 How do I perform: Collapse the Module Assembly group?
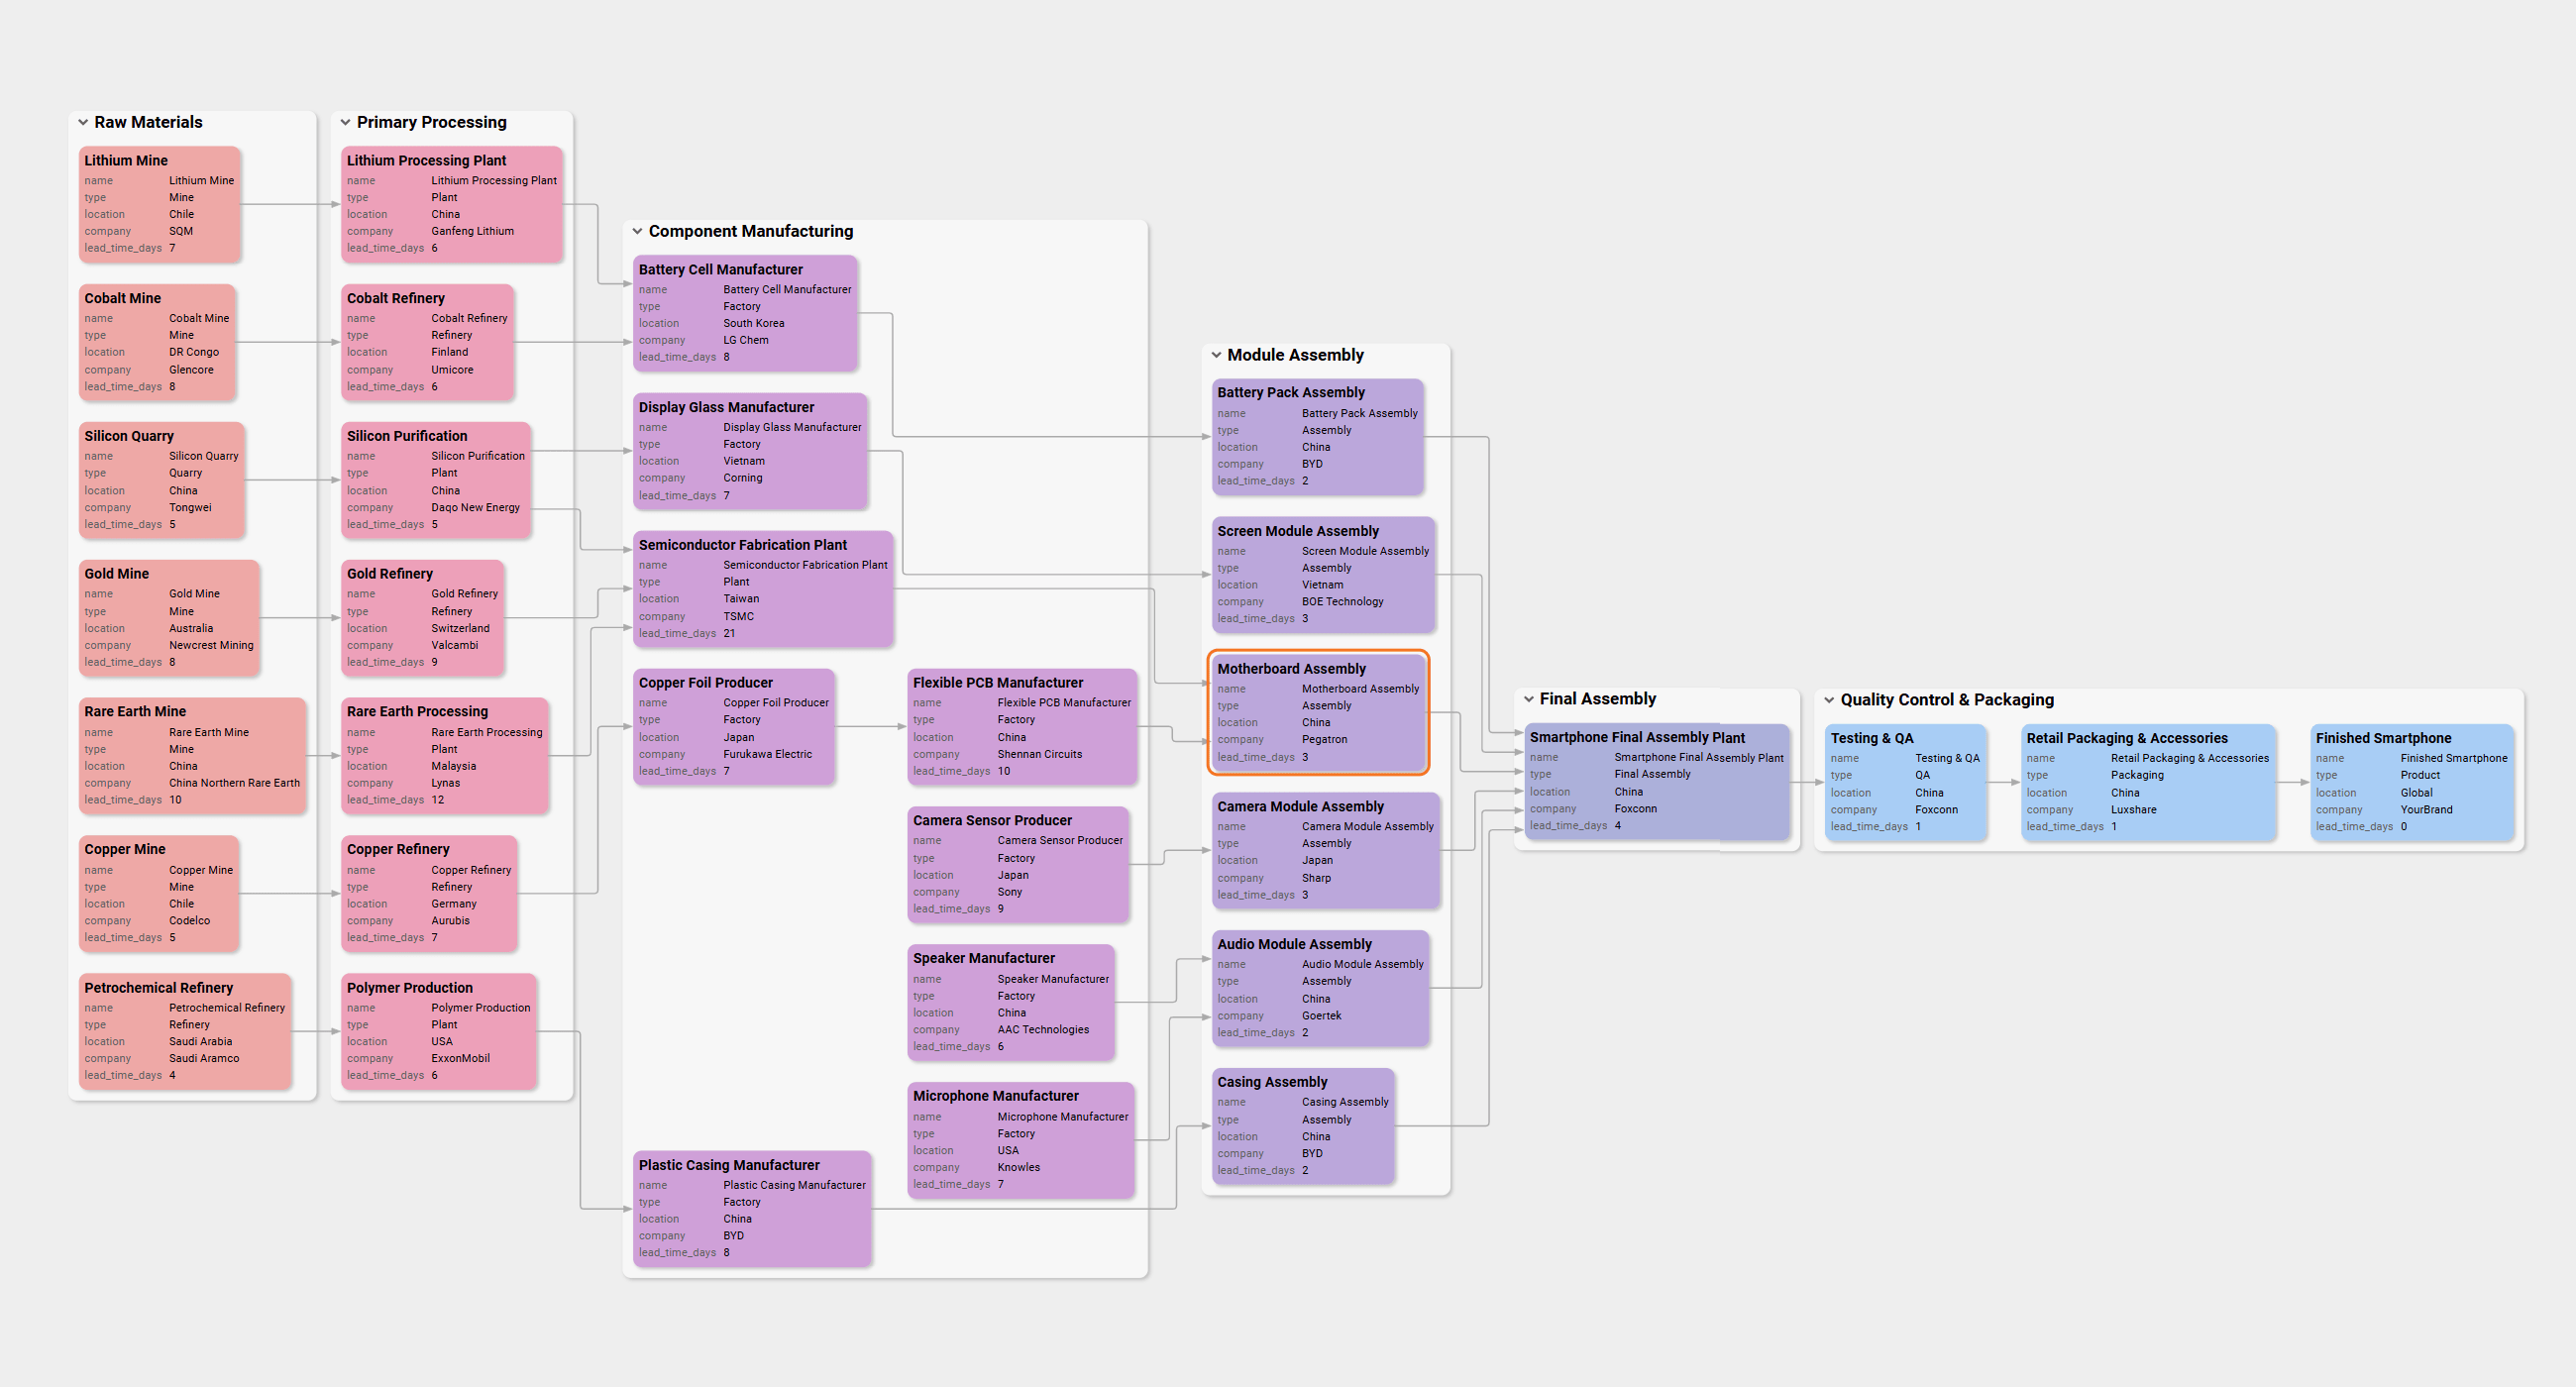point(1216,355)
